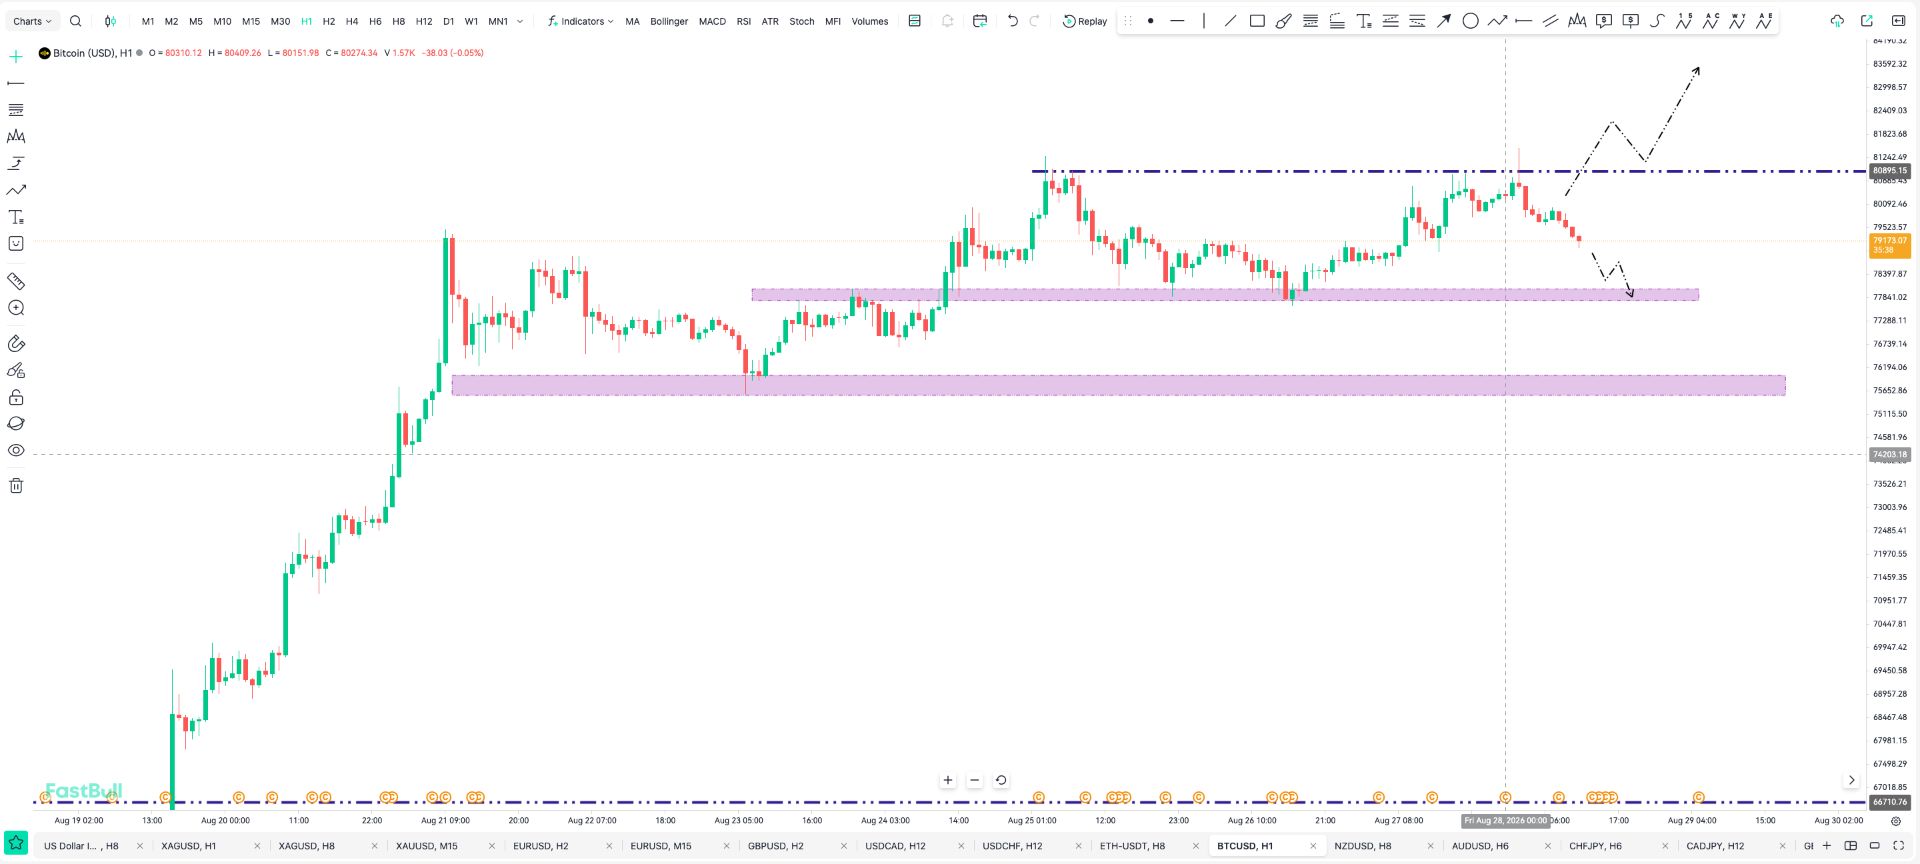Select the rectangle drawing tool

[x=1257, y=21]
